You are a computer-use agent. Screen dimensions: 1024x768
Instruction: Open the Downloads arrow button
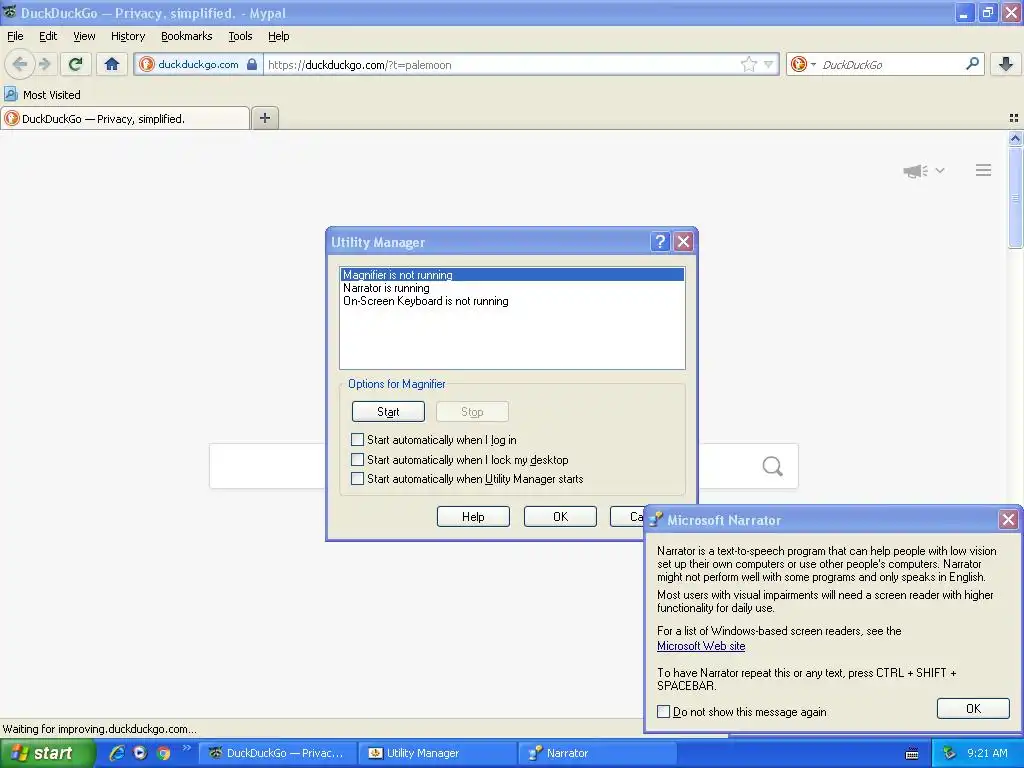(1006, 64)
